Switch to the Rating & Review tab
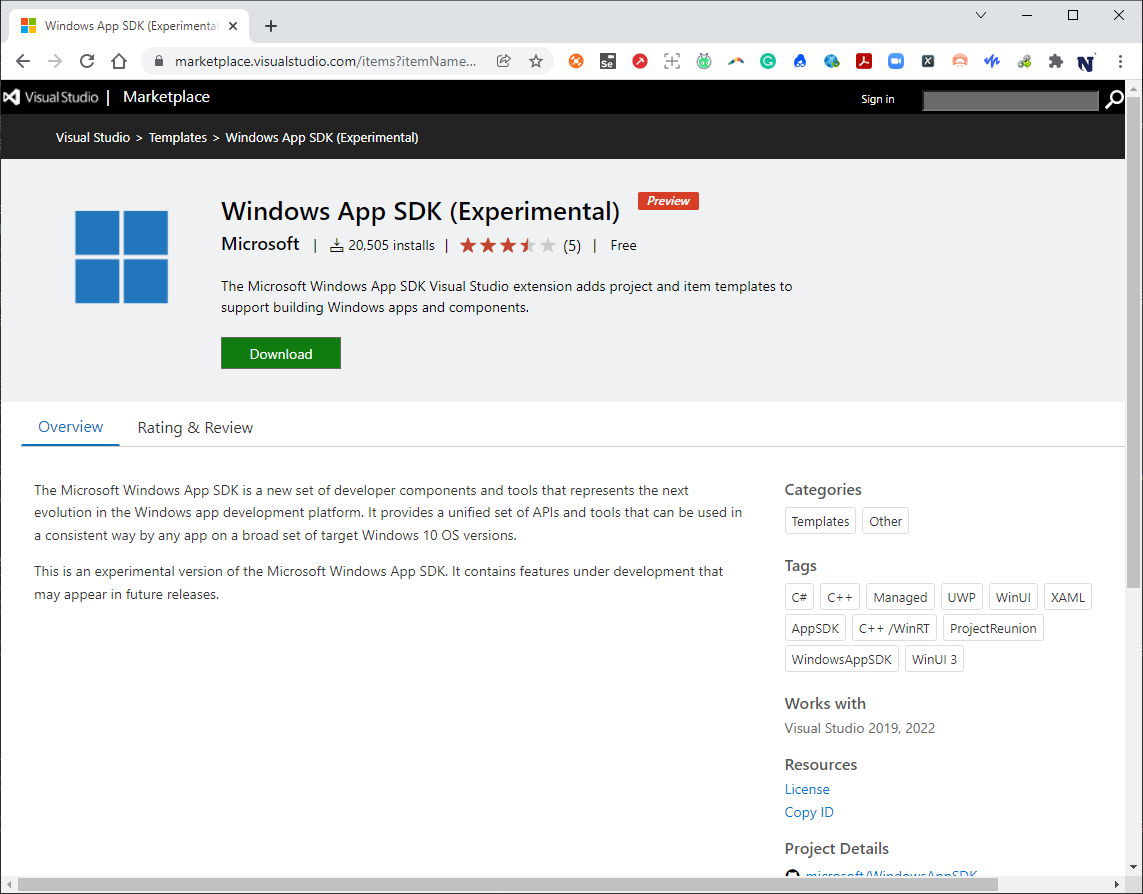 (195, 427)
